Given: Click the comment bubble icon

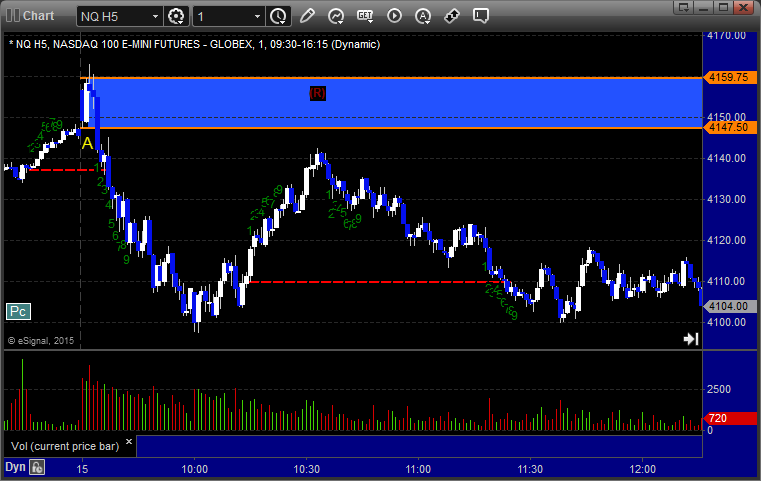Looking at the screenshot, I should [x=481, y=16].
